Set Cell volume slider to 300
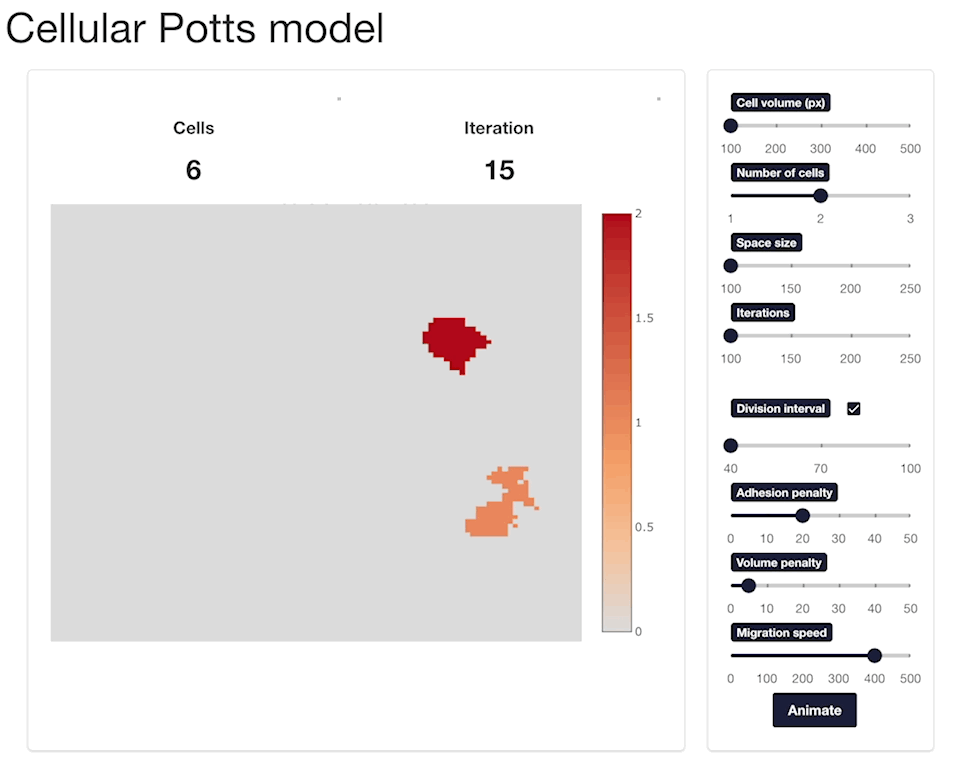This screenshot has width=960, height=774. (x=820, y=126)
